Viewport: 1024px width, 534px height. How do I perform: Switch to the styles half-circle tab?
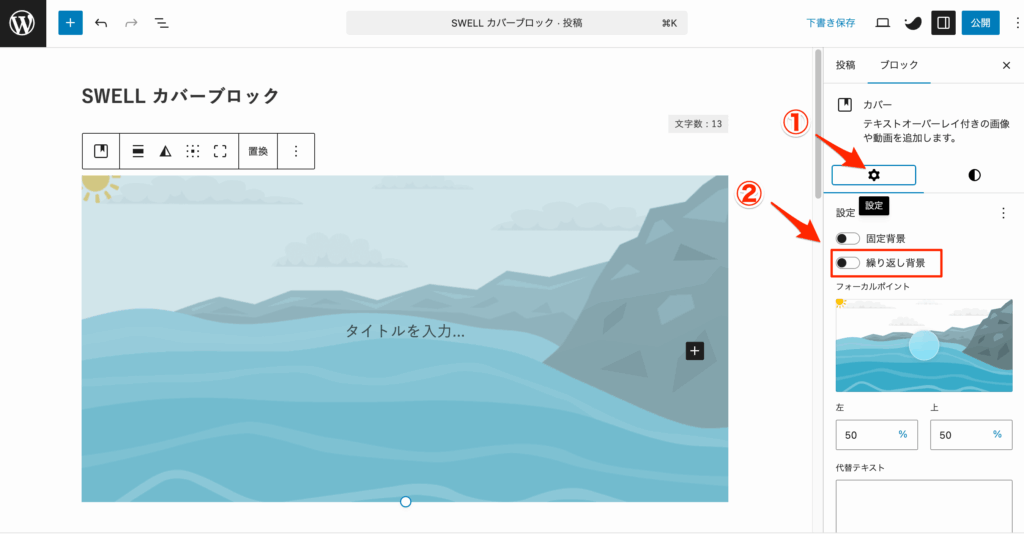tap(974, 175)
